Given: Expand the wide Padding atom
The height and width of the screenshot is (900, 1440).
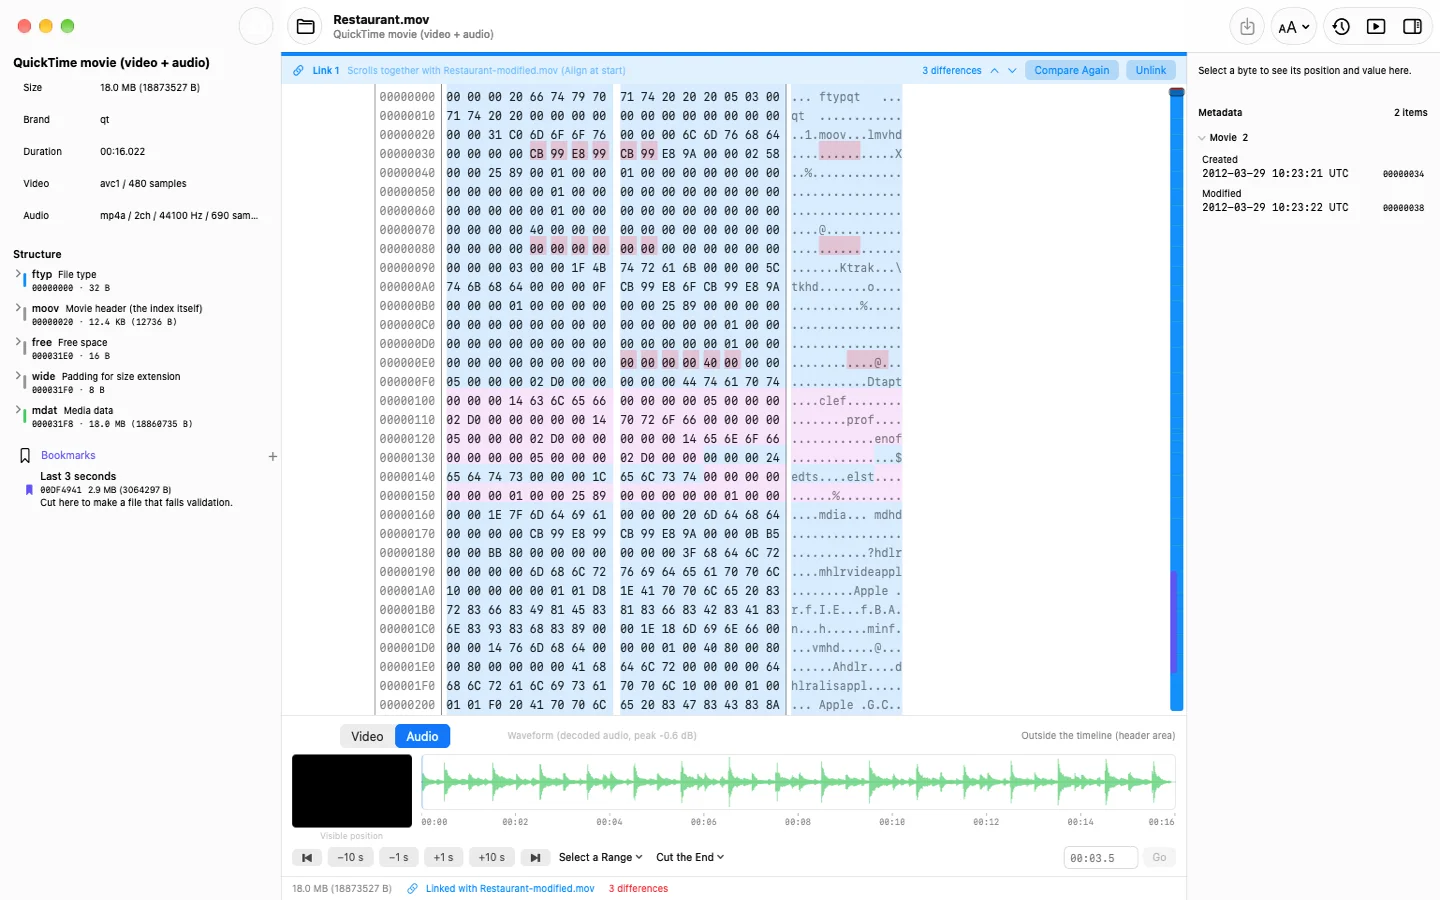Looking at the screenshot, I should (x=18, y=375).
